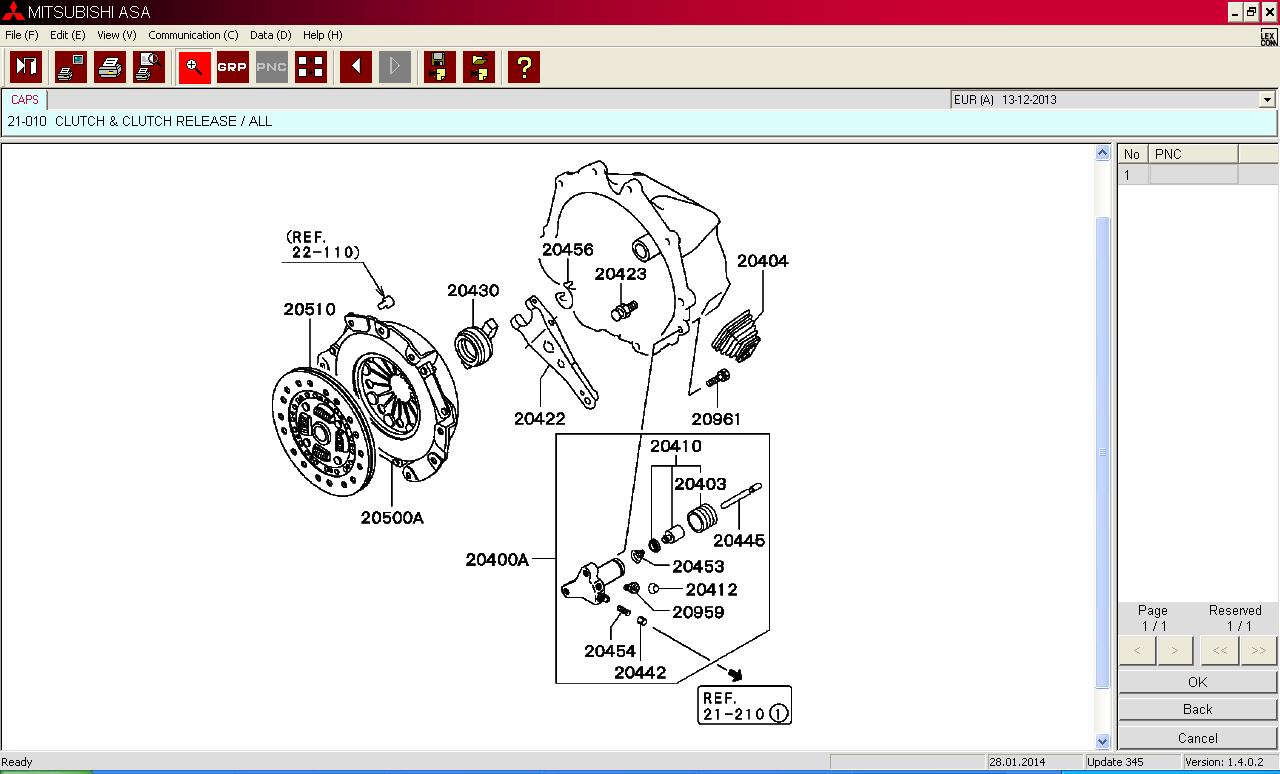This screenshot has height=774, width=1280.
Task: Open the Communication (C) menu
Action: click(x=193, y=35)
